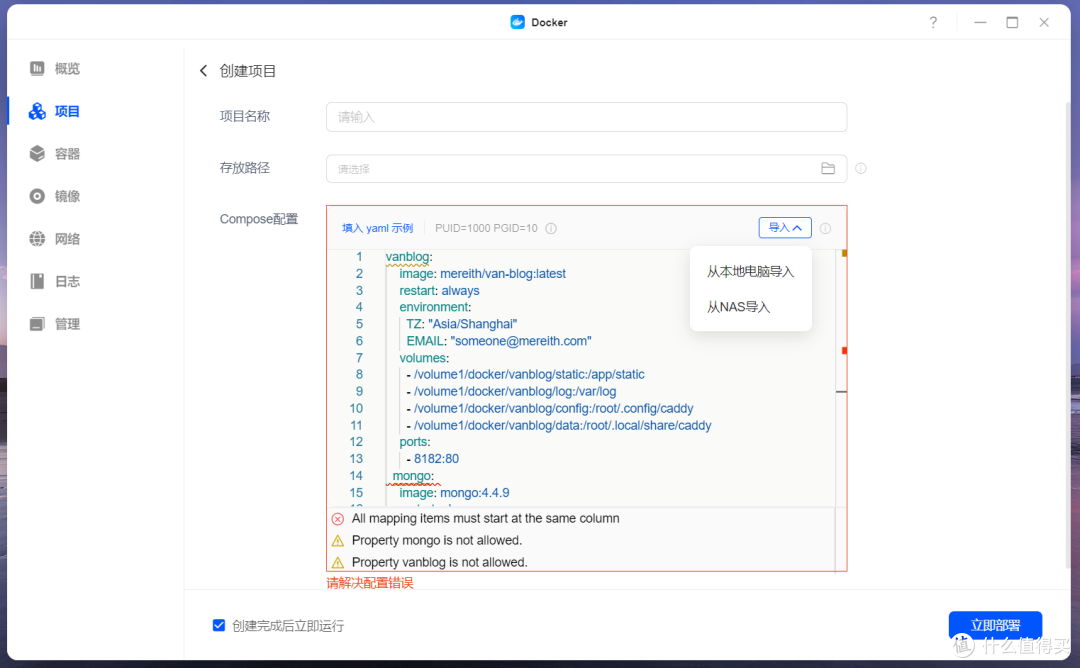Viewport: 1080px width, 668px height.
Task: Open the help question mark in title bar
Action: point(932,21)
